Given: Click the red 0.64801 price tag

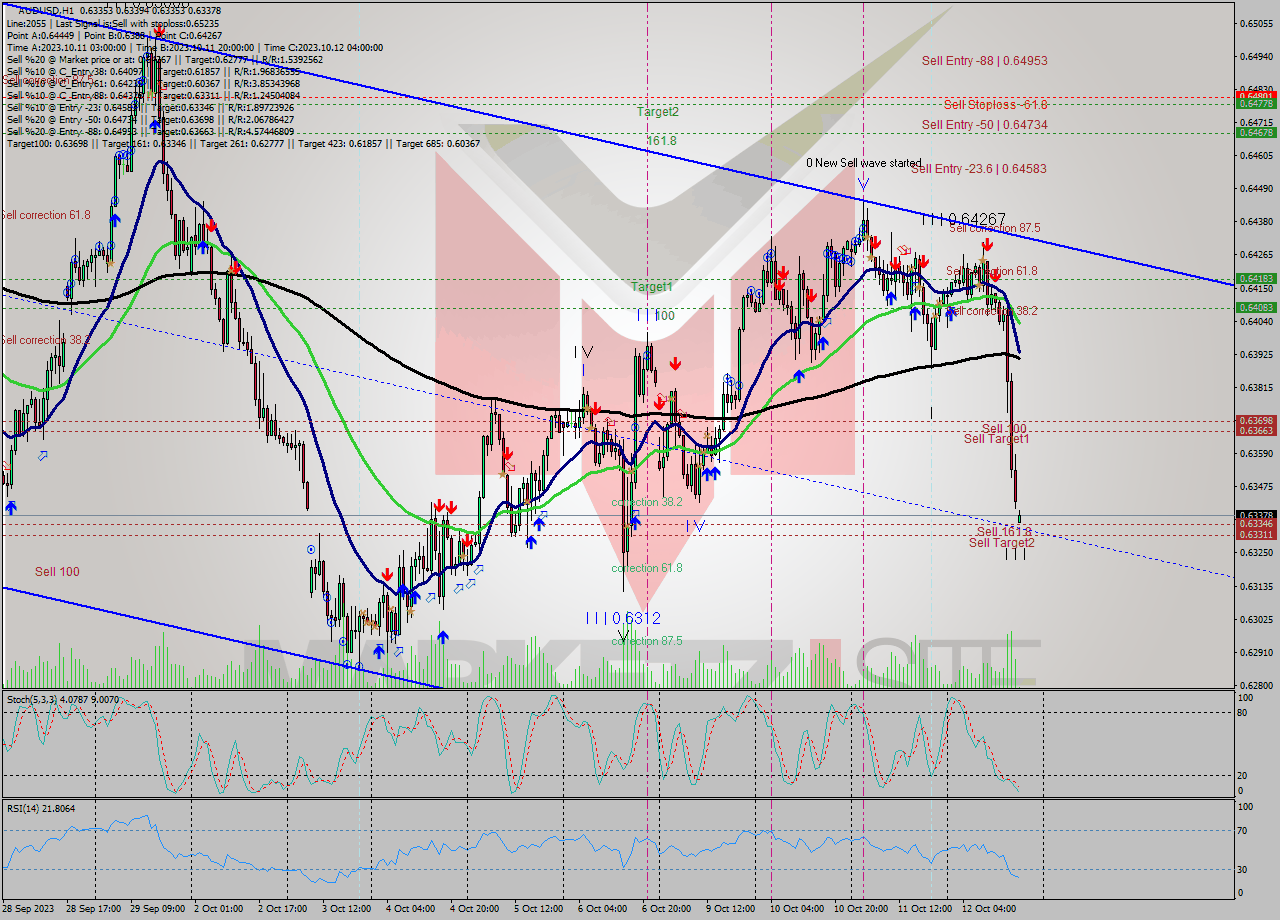Looking at the screenshot, I should 1255,96.
